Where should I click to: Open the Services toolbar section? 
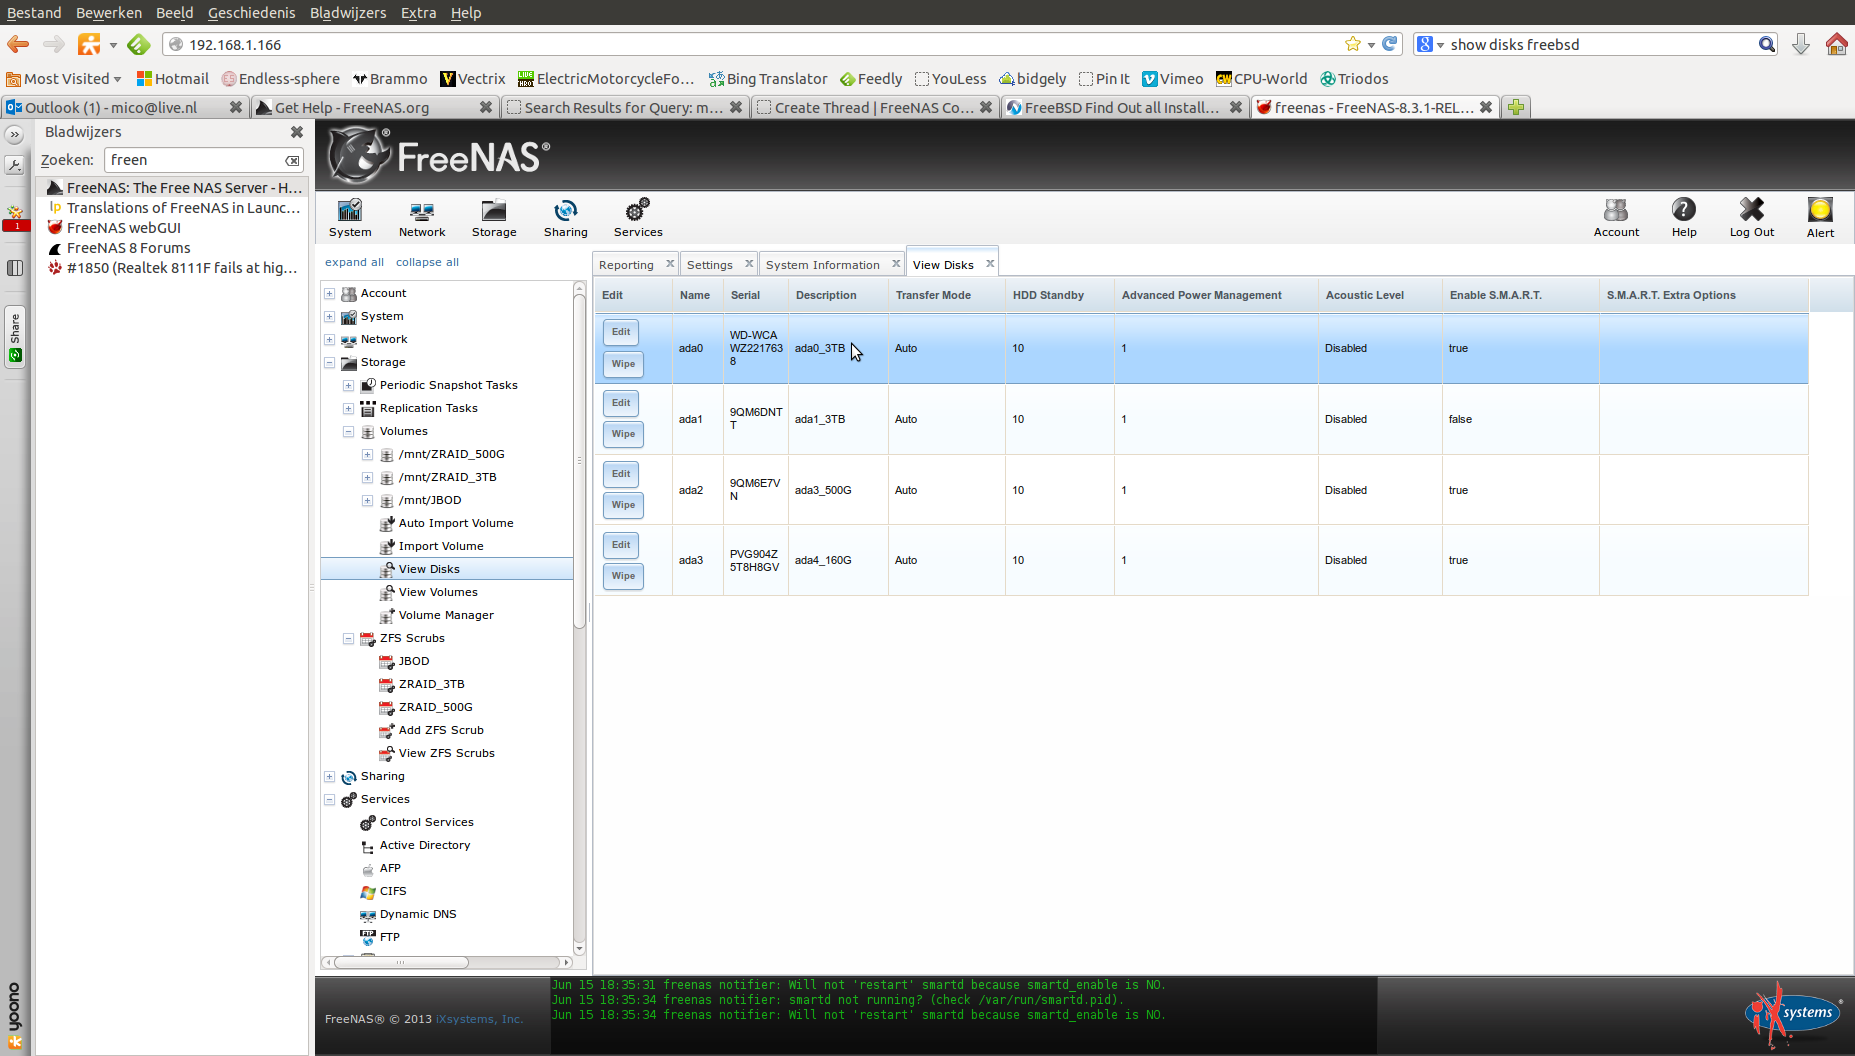tap(638, 217)
